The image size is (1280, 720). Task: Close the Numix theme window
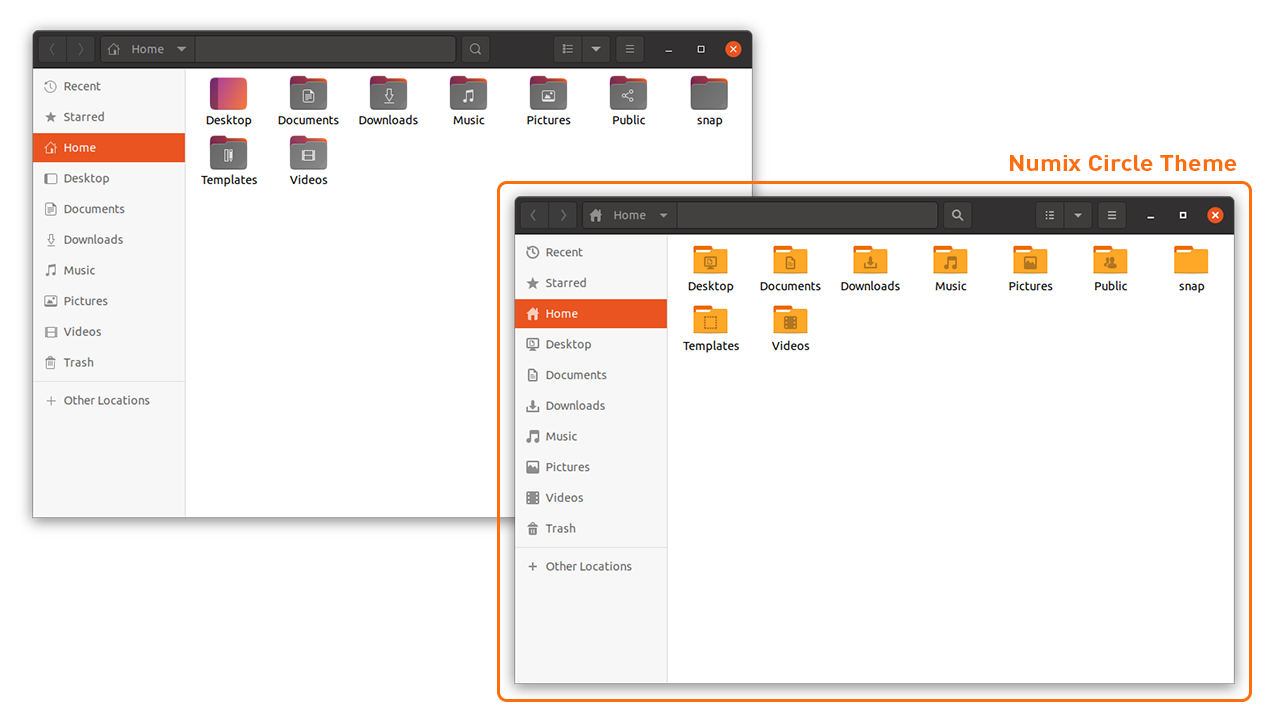(1215, 215)
